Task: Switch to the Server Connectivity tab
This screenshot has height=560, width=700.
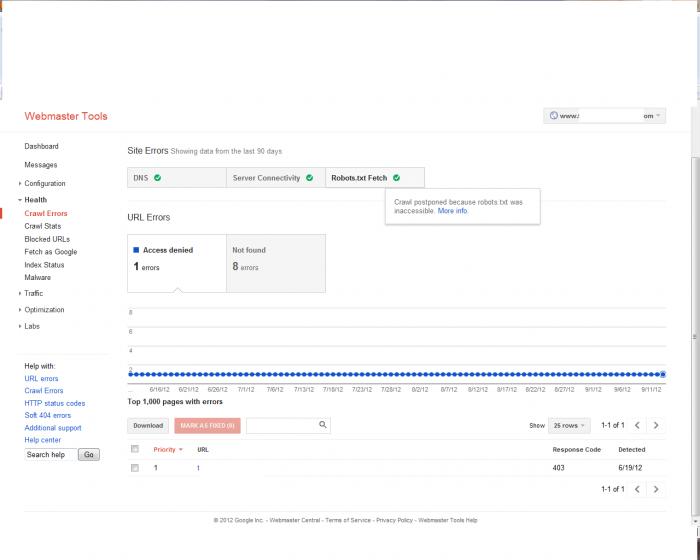Action: coord(276,178)
